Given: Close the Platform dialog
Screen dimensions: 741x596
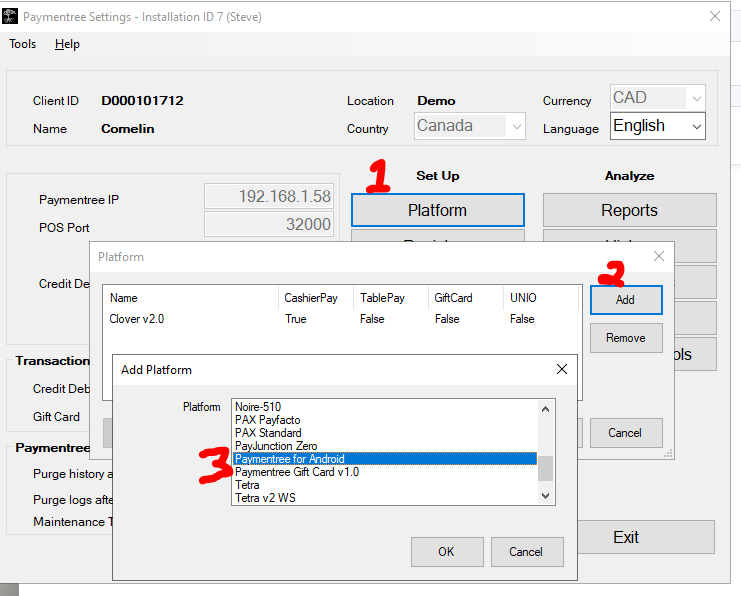Looking at the screenshot, I should coord(659,256).
